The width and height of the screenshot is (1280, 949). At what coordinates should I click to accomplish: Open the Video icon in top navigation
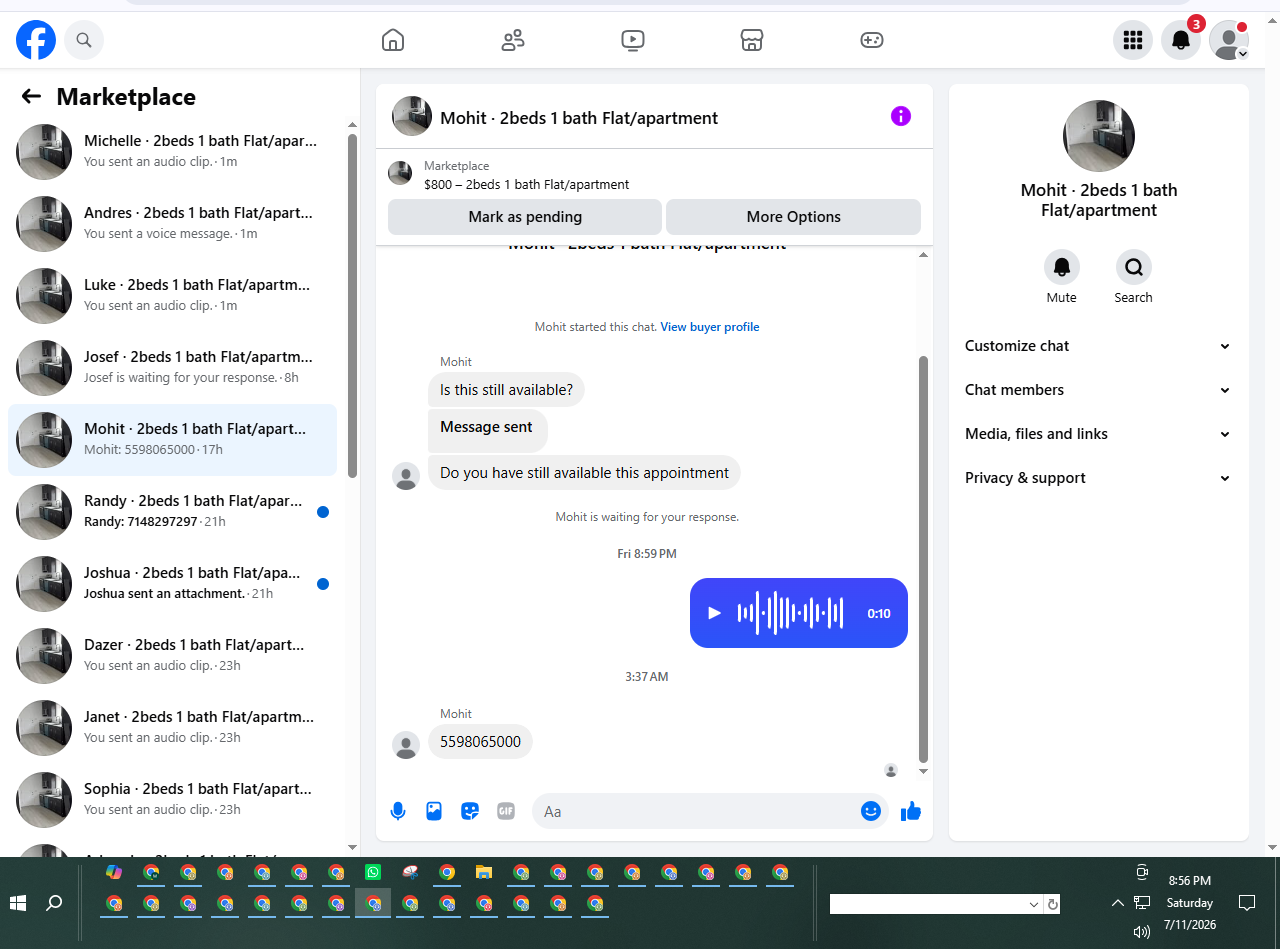pos(632,40)
